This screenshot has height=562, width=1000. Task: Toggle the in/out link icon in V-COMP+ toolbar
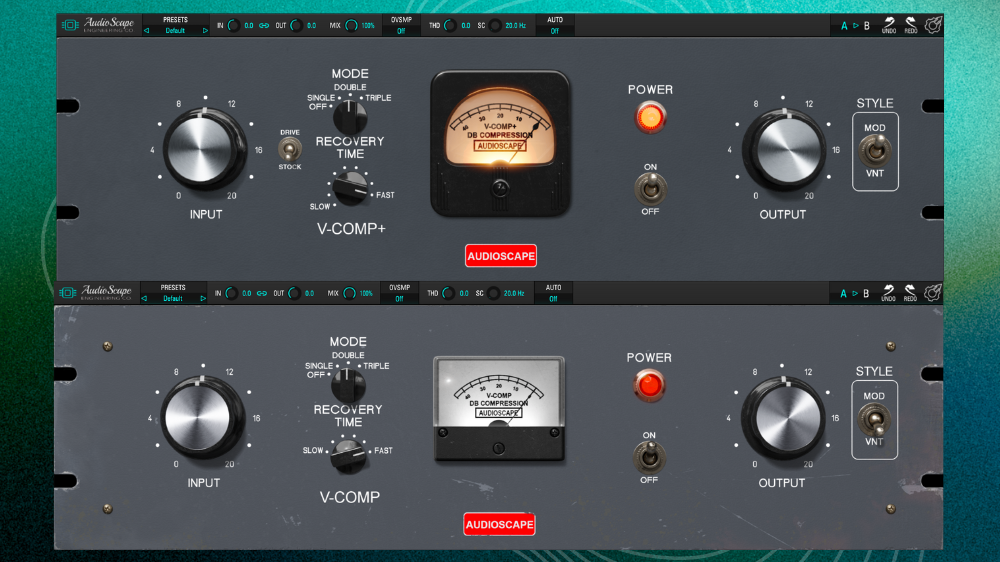click(x=263, y=26)
